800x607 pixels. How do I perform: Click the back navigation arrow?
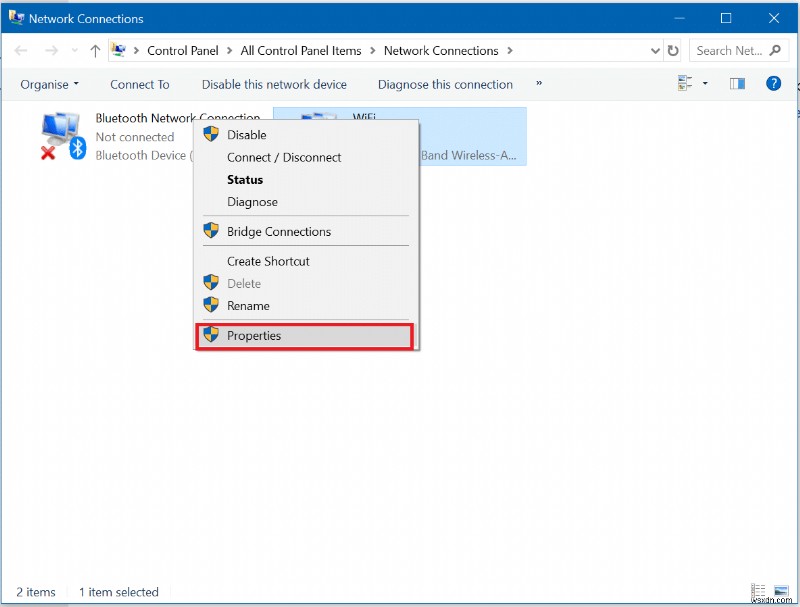click(22, 50)
